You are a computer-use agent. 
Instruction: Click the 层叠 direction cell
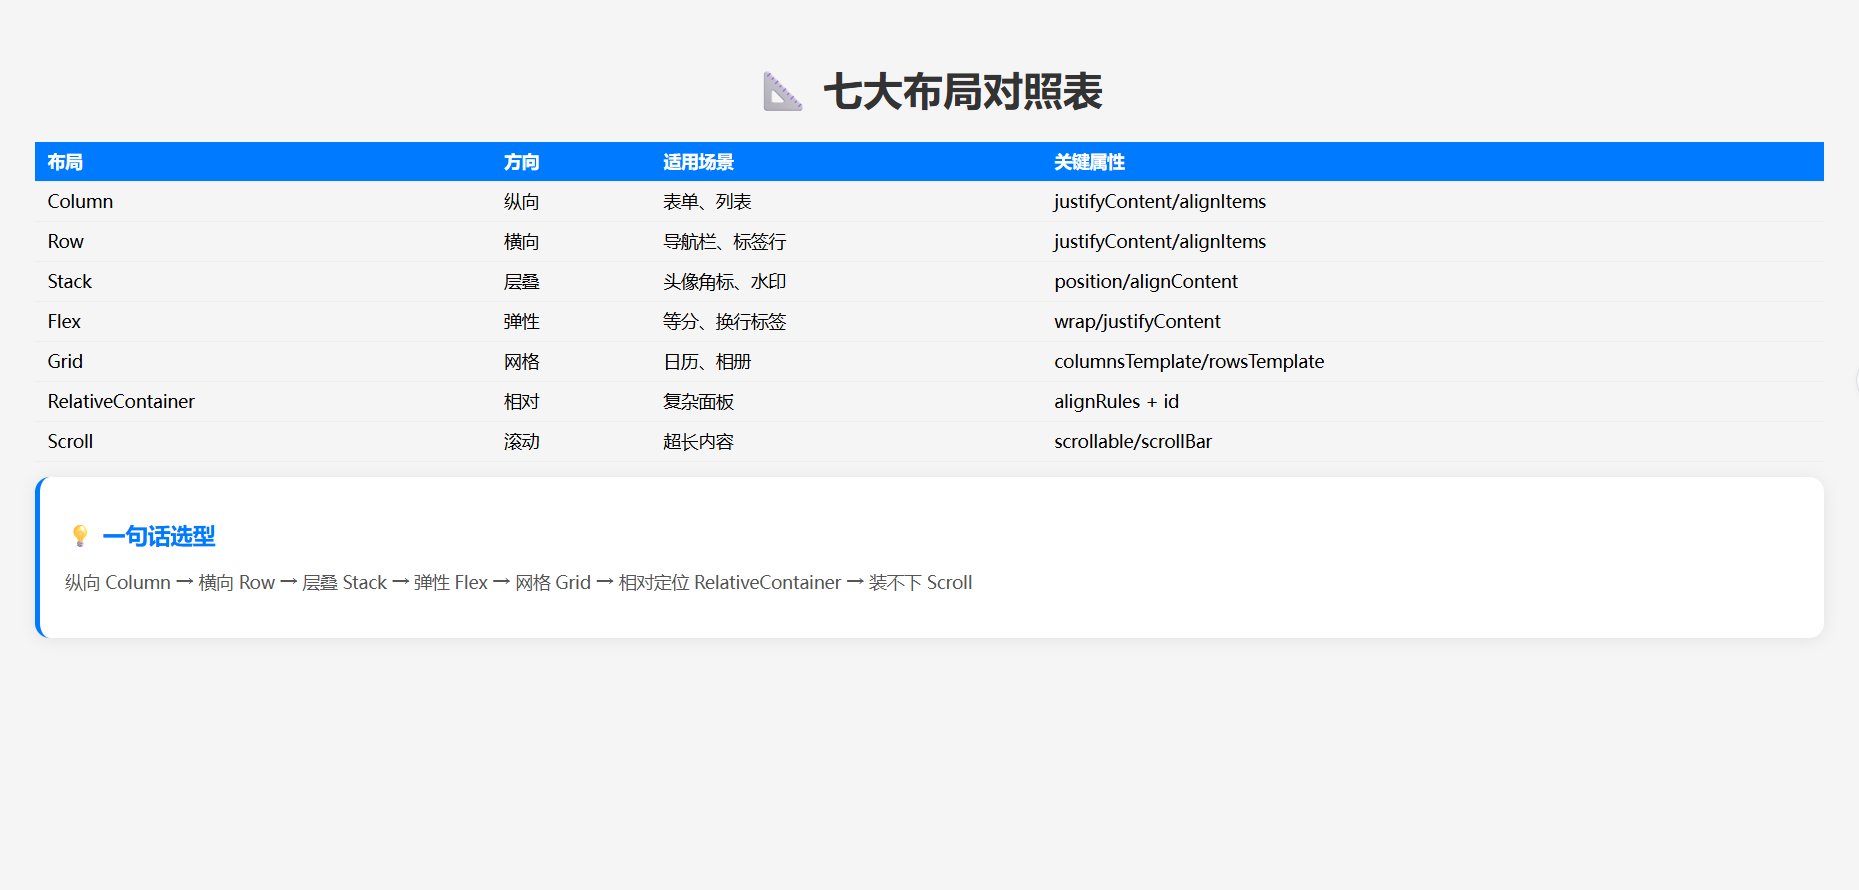pos(521,281)
